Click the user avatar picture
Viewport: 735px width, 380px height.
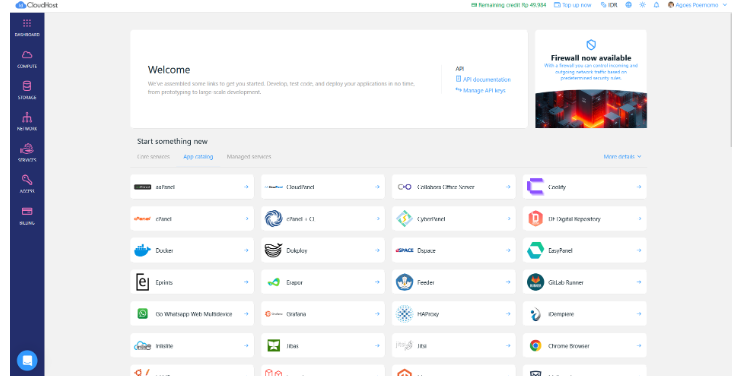coord(671,5)
